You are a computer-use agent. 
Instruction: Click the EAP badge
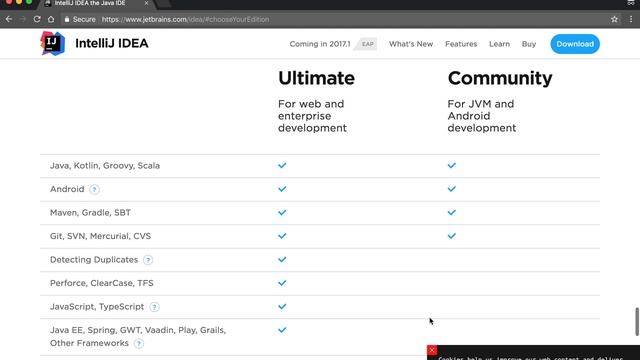click(367, 44)
